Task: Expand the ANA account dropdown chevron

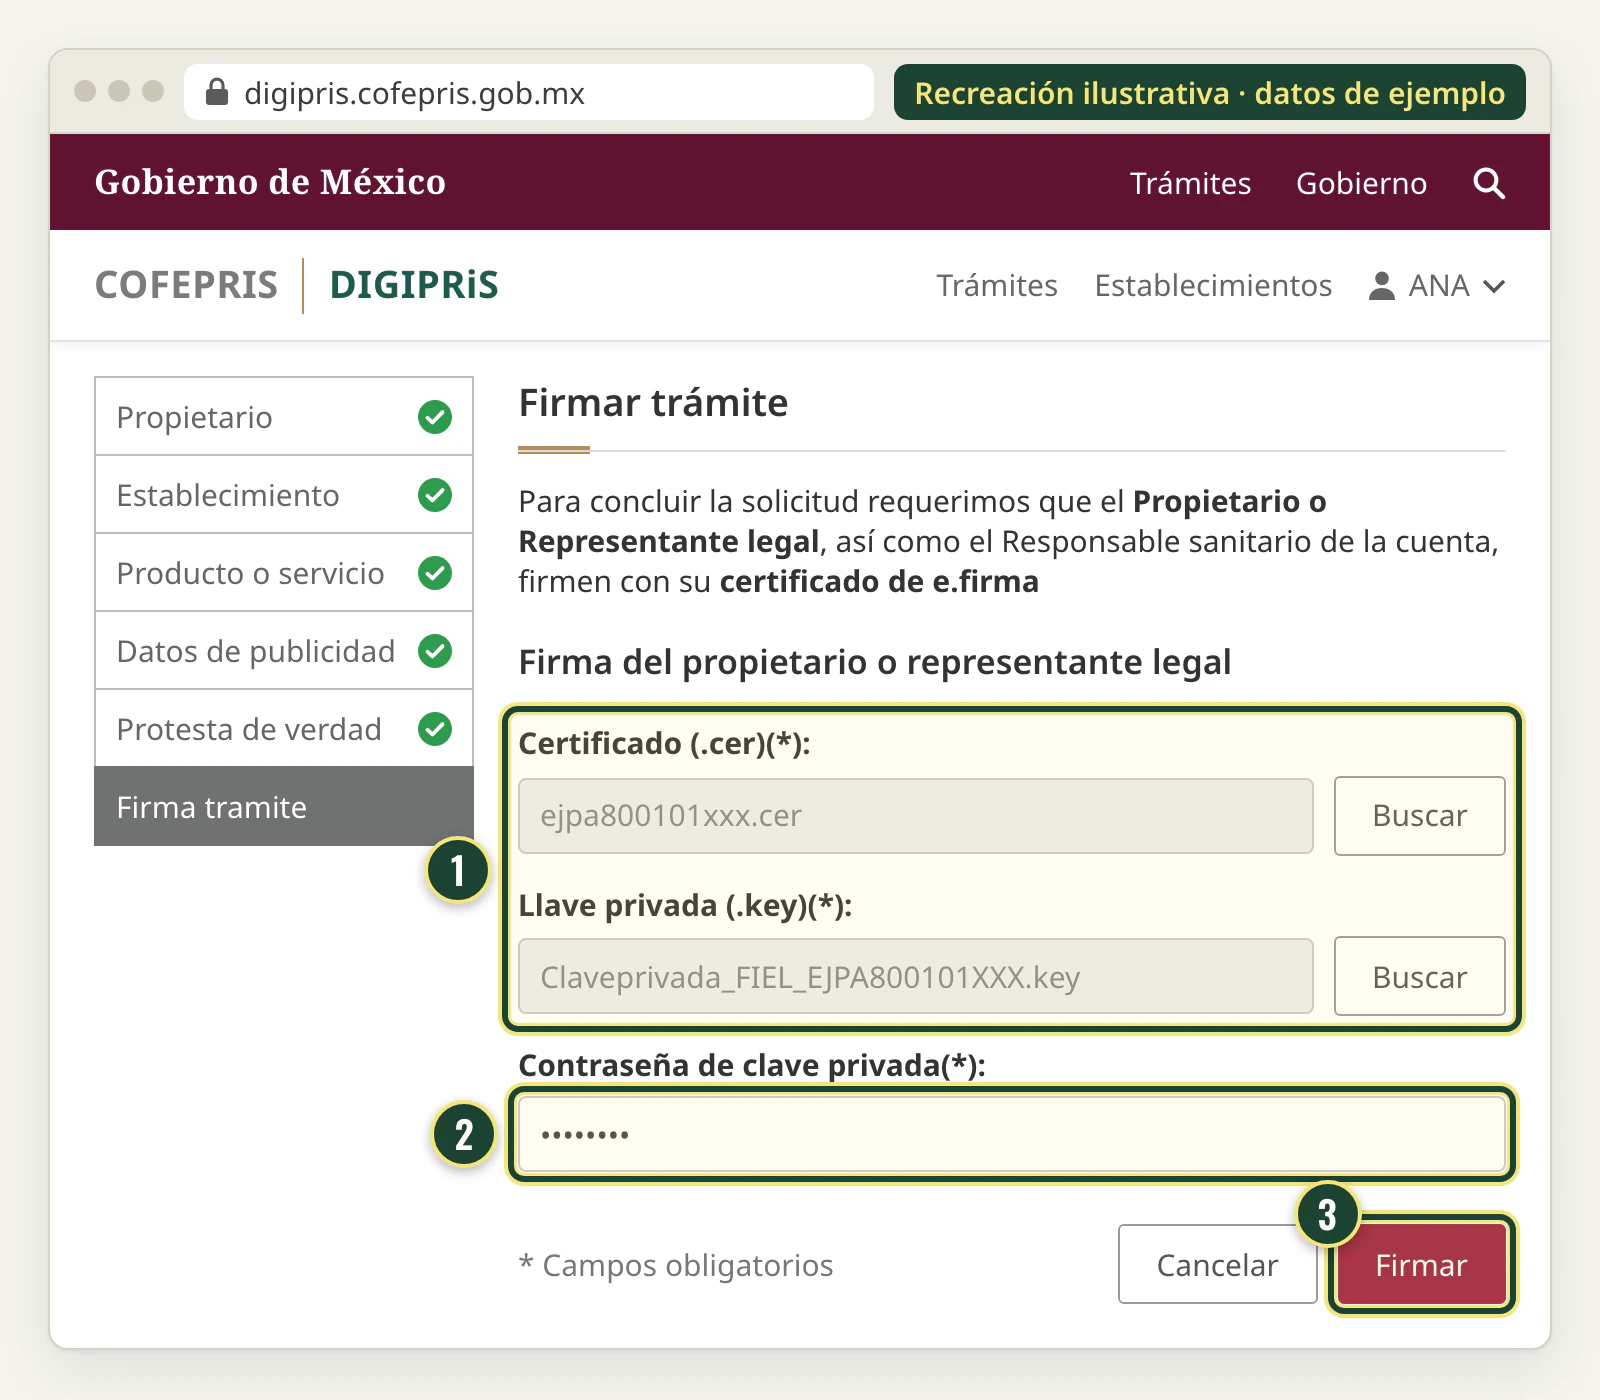Action: (x=1494, y=287)
